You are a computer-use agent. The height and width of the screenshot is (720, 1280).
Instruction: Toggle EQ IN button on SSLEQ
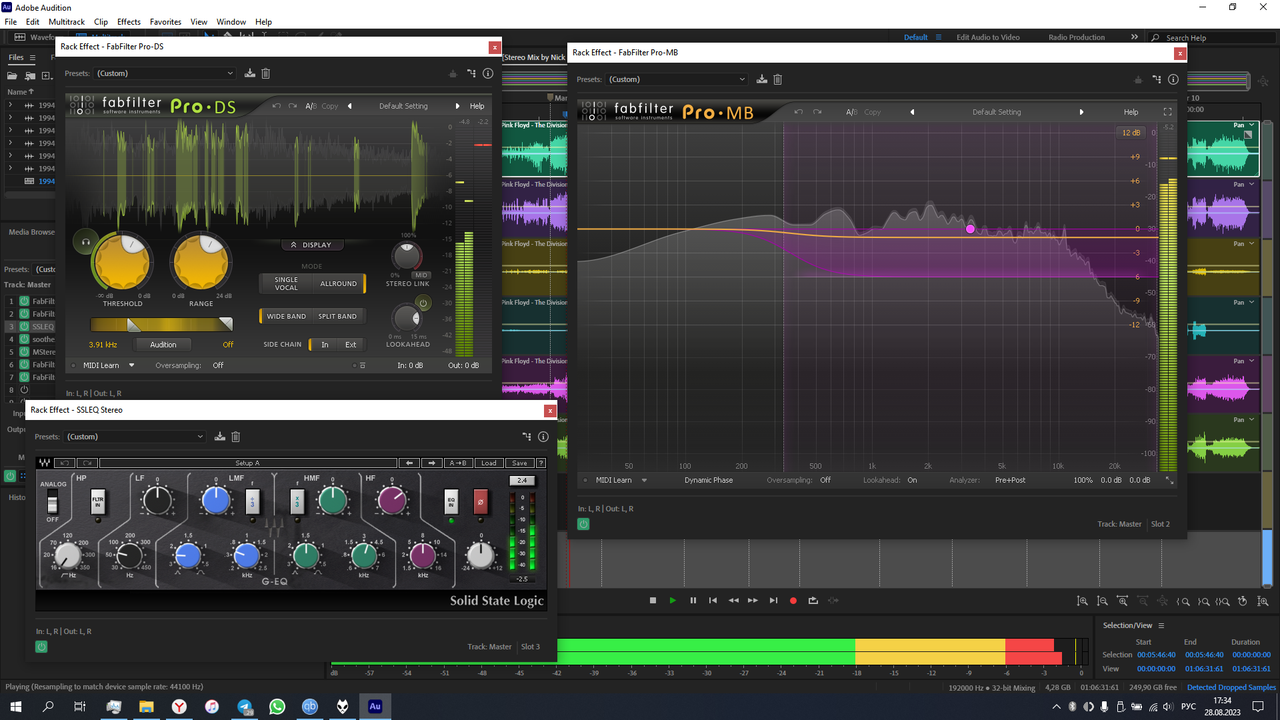[451, 501]
